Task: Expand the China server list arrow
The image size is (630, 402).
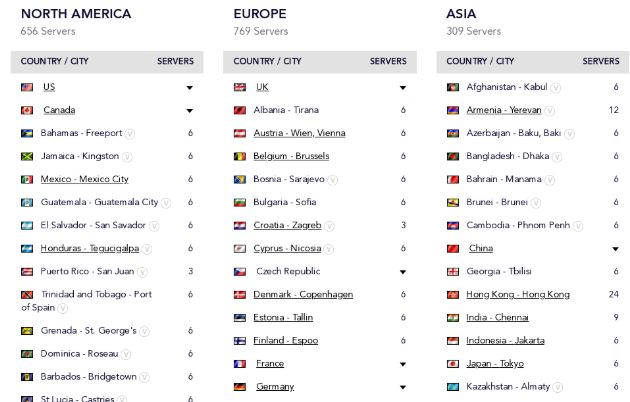Action: pyautogui.click(x=615, y=249)
